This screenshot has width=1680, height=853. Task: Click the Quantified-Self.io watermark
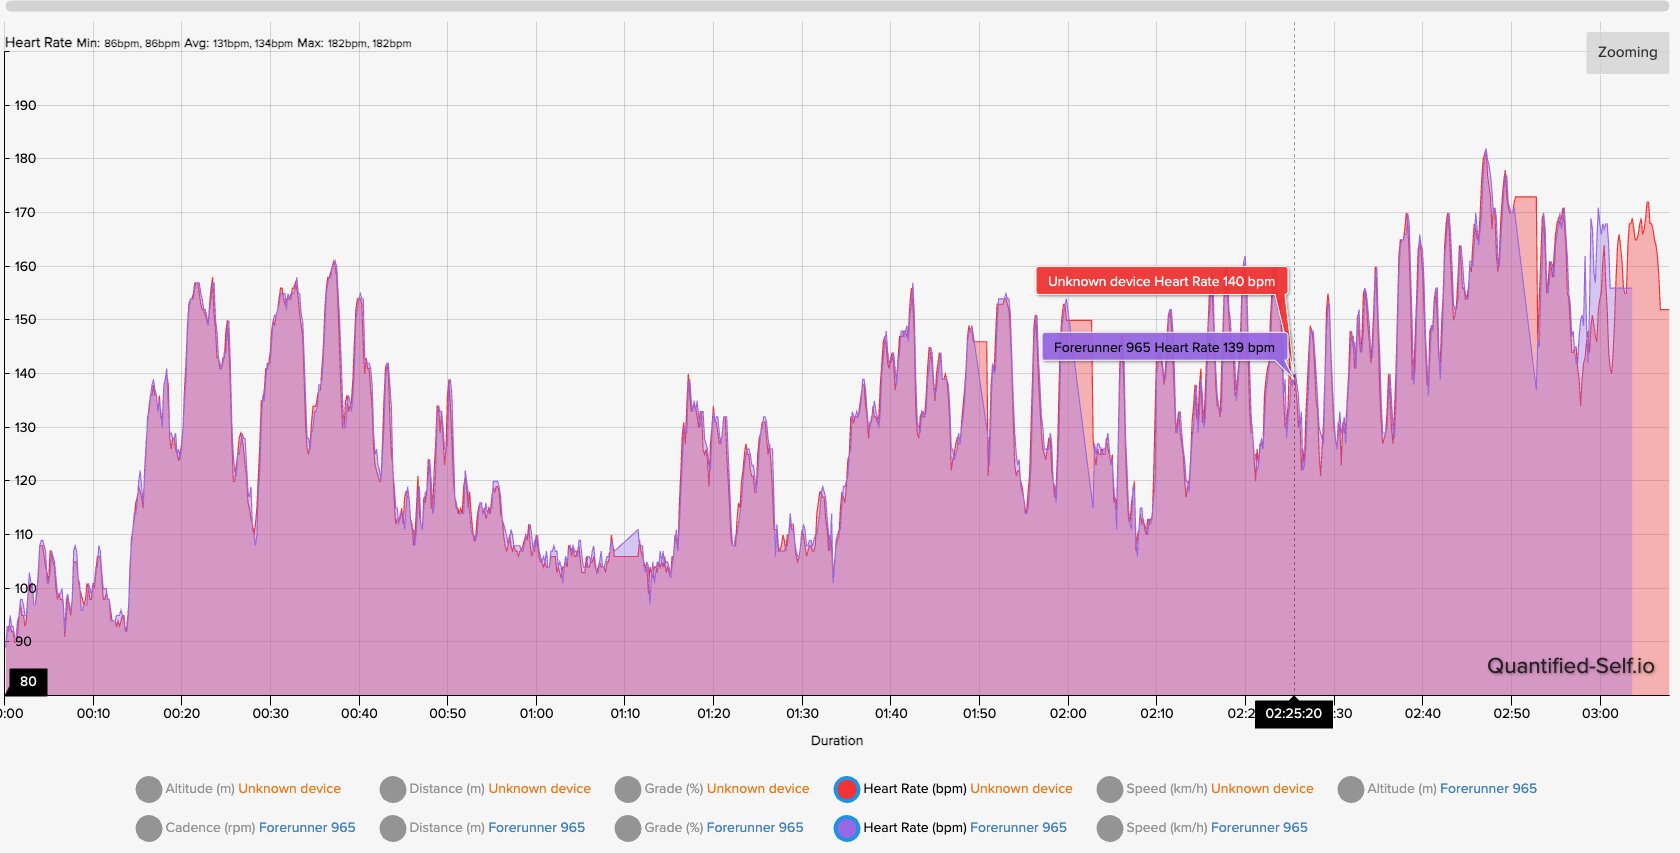click(x=1570, y=666)
